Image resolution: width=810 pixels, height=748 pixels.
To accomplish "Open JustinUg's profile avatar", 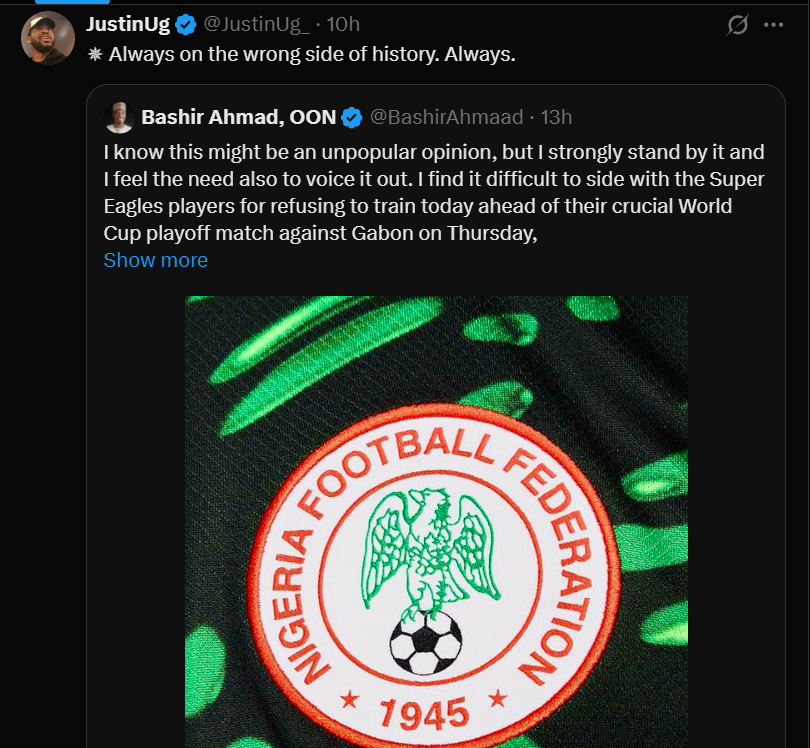I will point(48,39).
